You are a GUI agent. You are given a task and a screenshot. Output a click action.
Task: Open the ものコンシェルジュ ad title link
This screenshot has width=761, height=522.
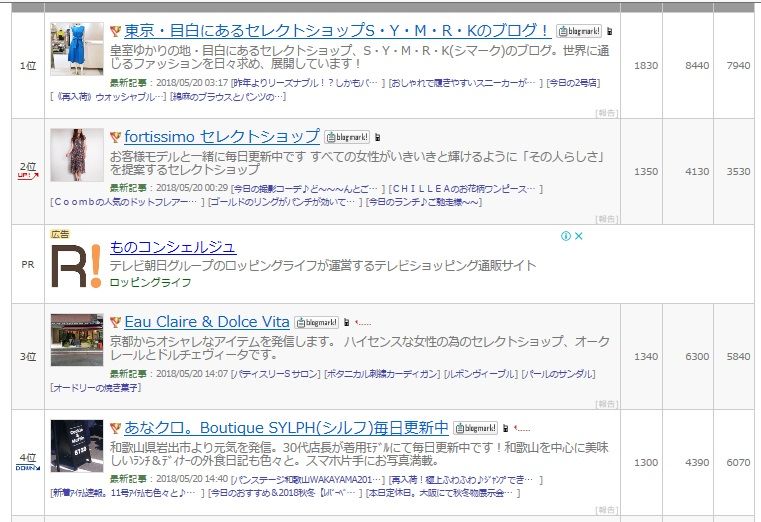point(173,247)
